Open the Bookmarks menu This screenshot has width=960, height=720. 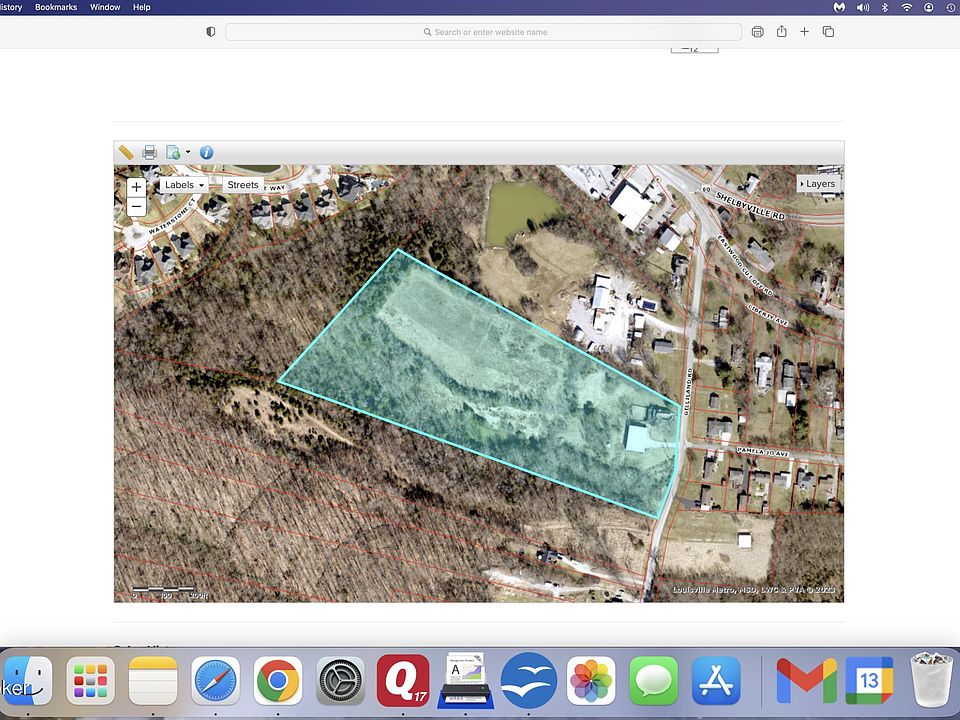56,7
